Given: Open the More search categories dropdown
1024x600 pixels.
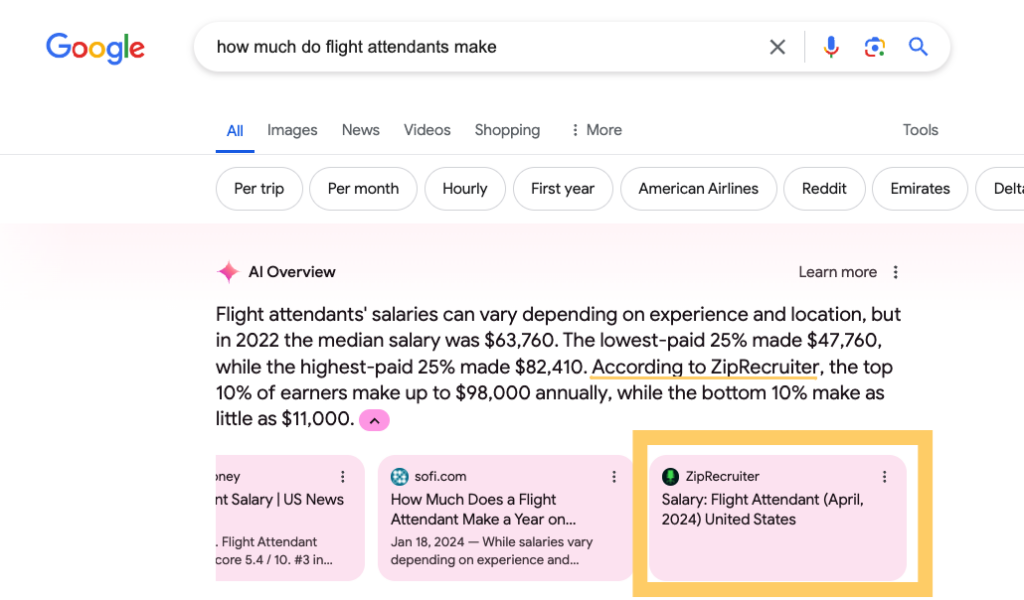Looking at the screenshot, I should (596, 130).
